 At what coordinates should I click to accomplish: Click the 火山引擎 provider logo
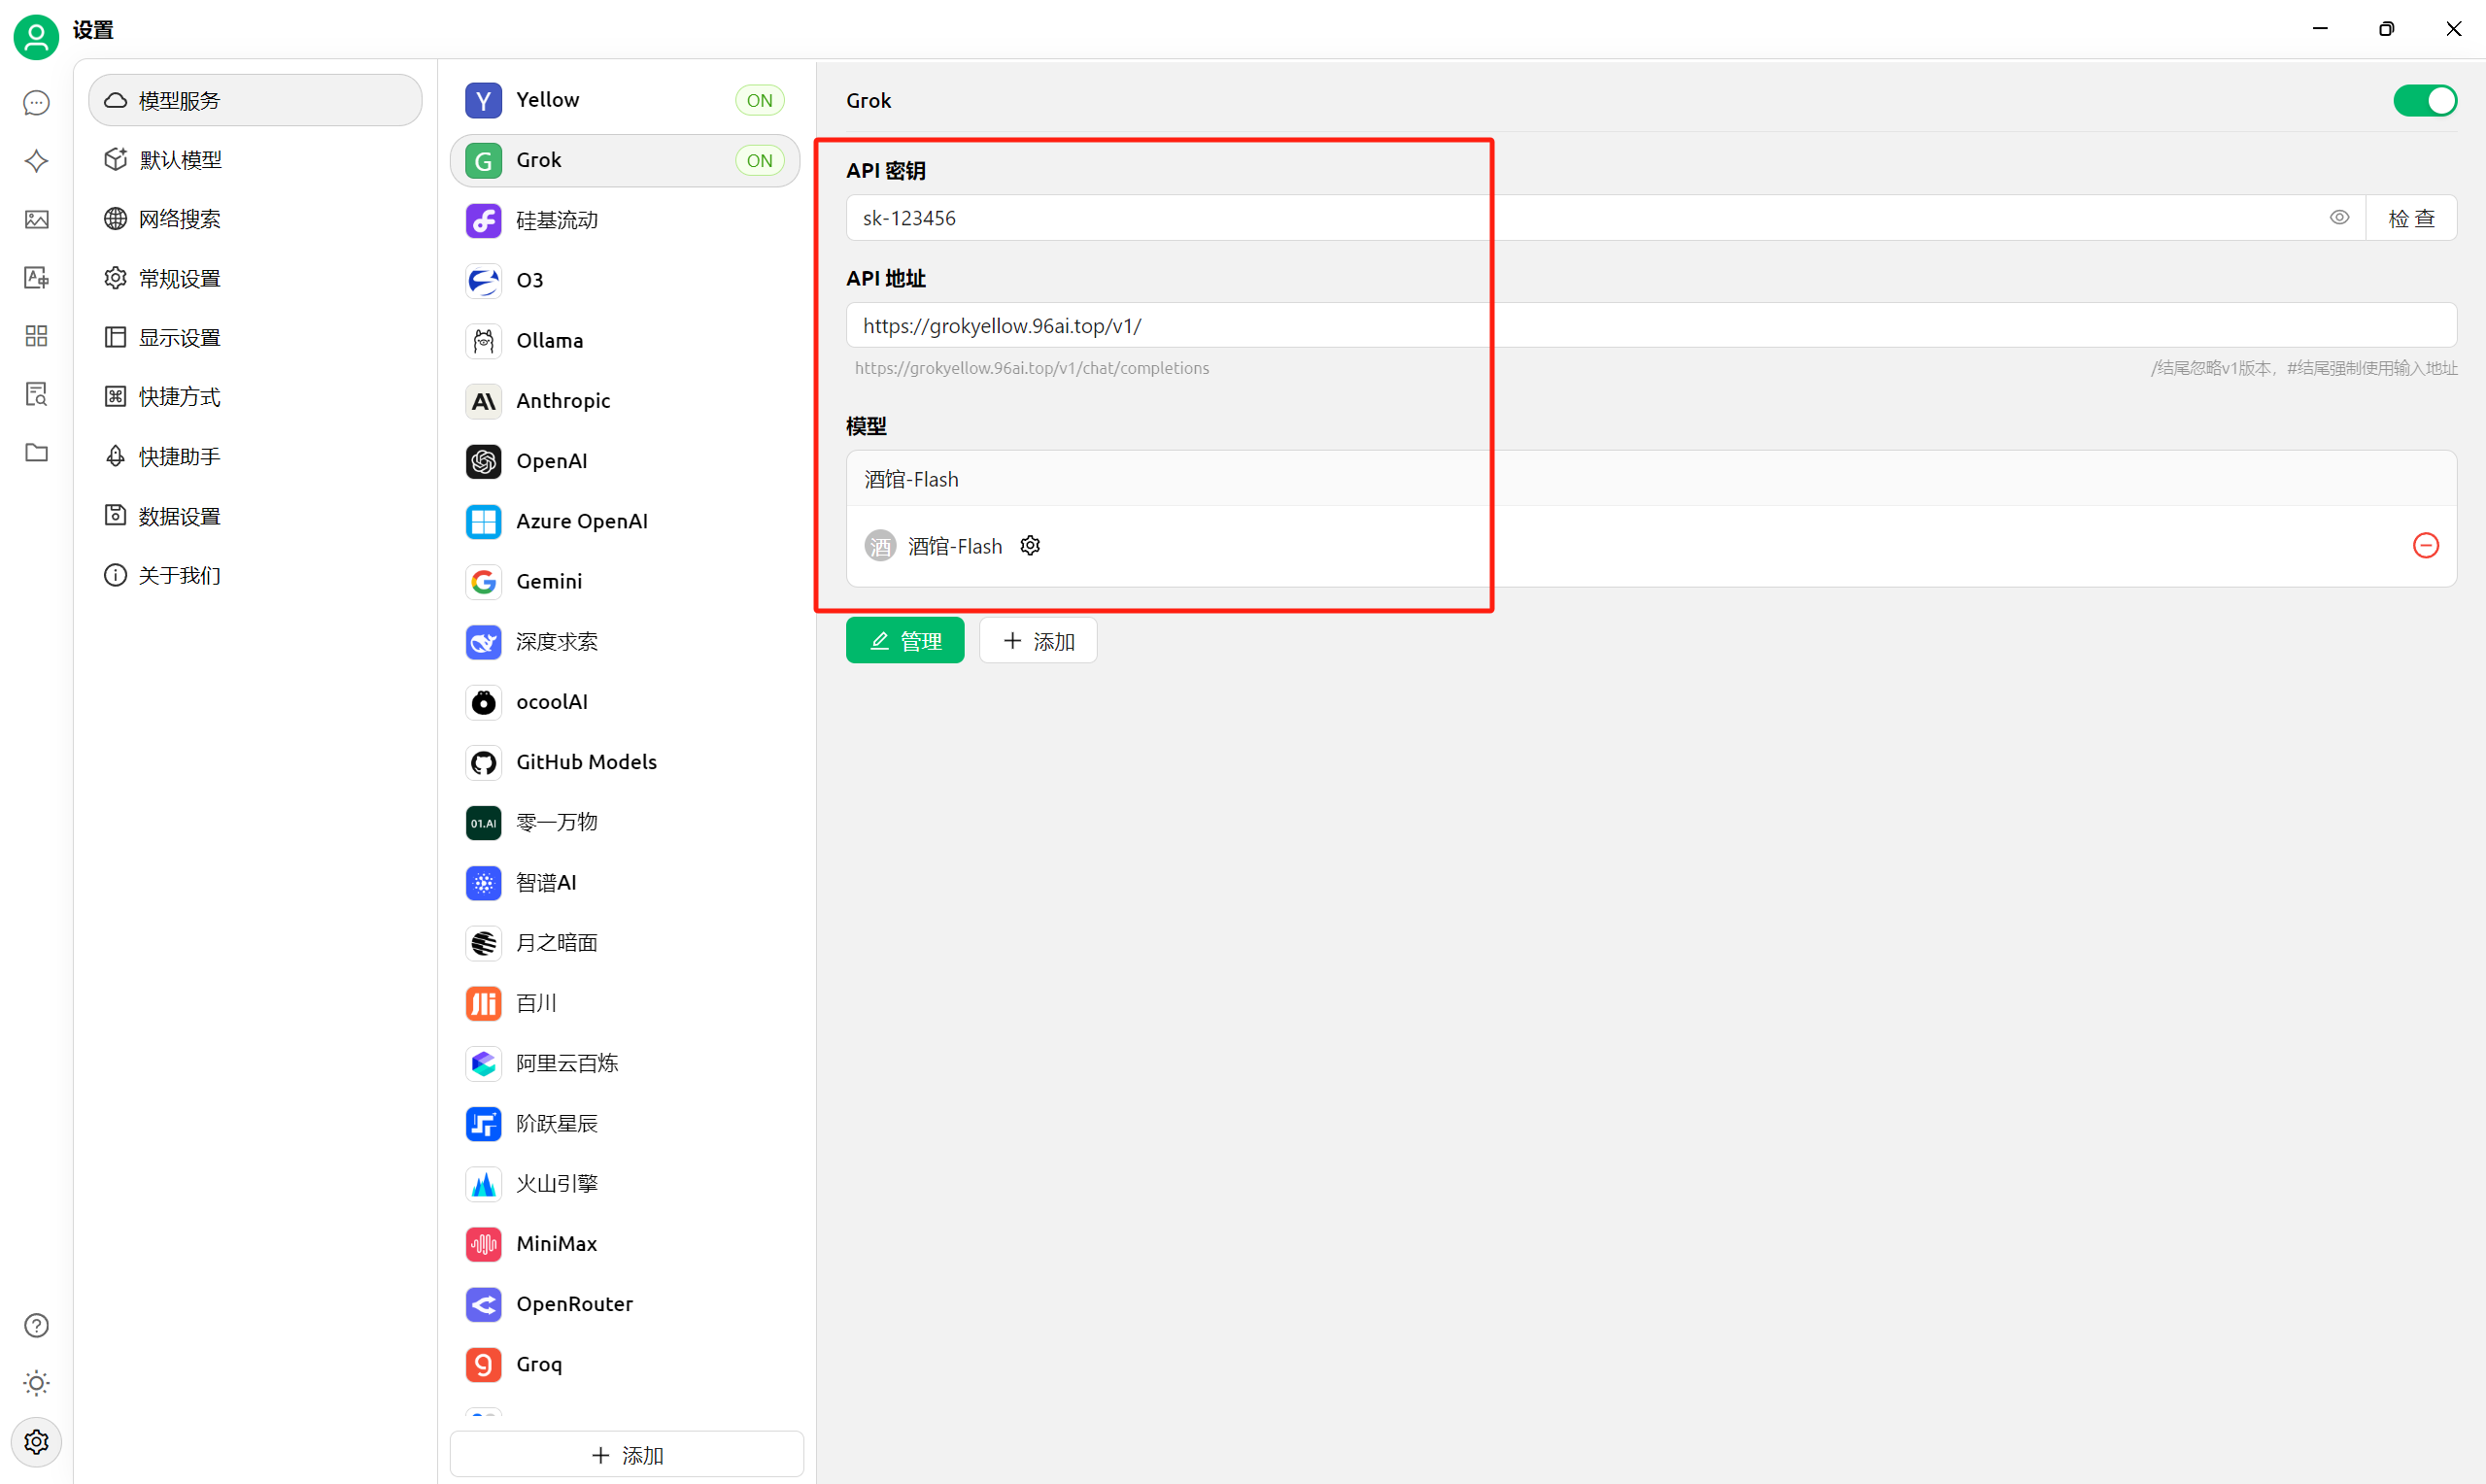(483, 1184)
